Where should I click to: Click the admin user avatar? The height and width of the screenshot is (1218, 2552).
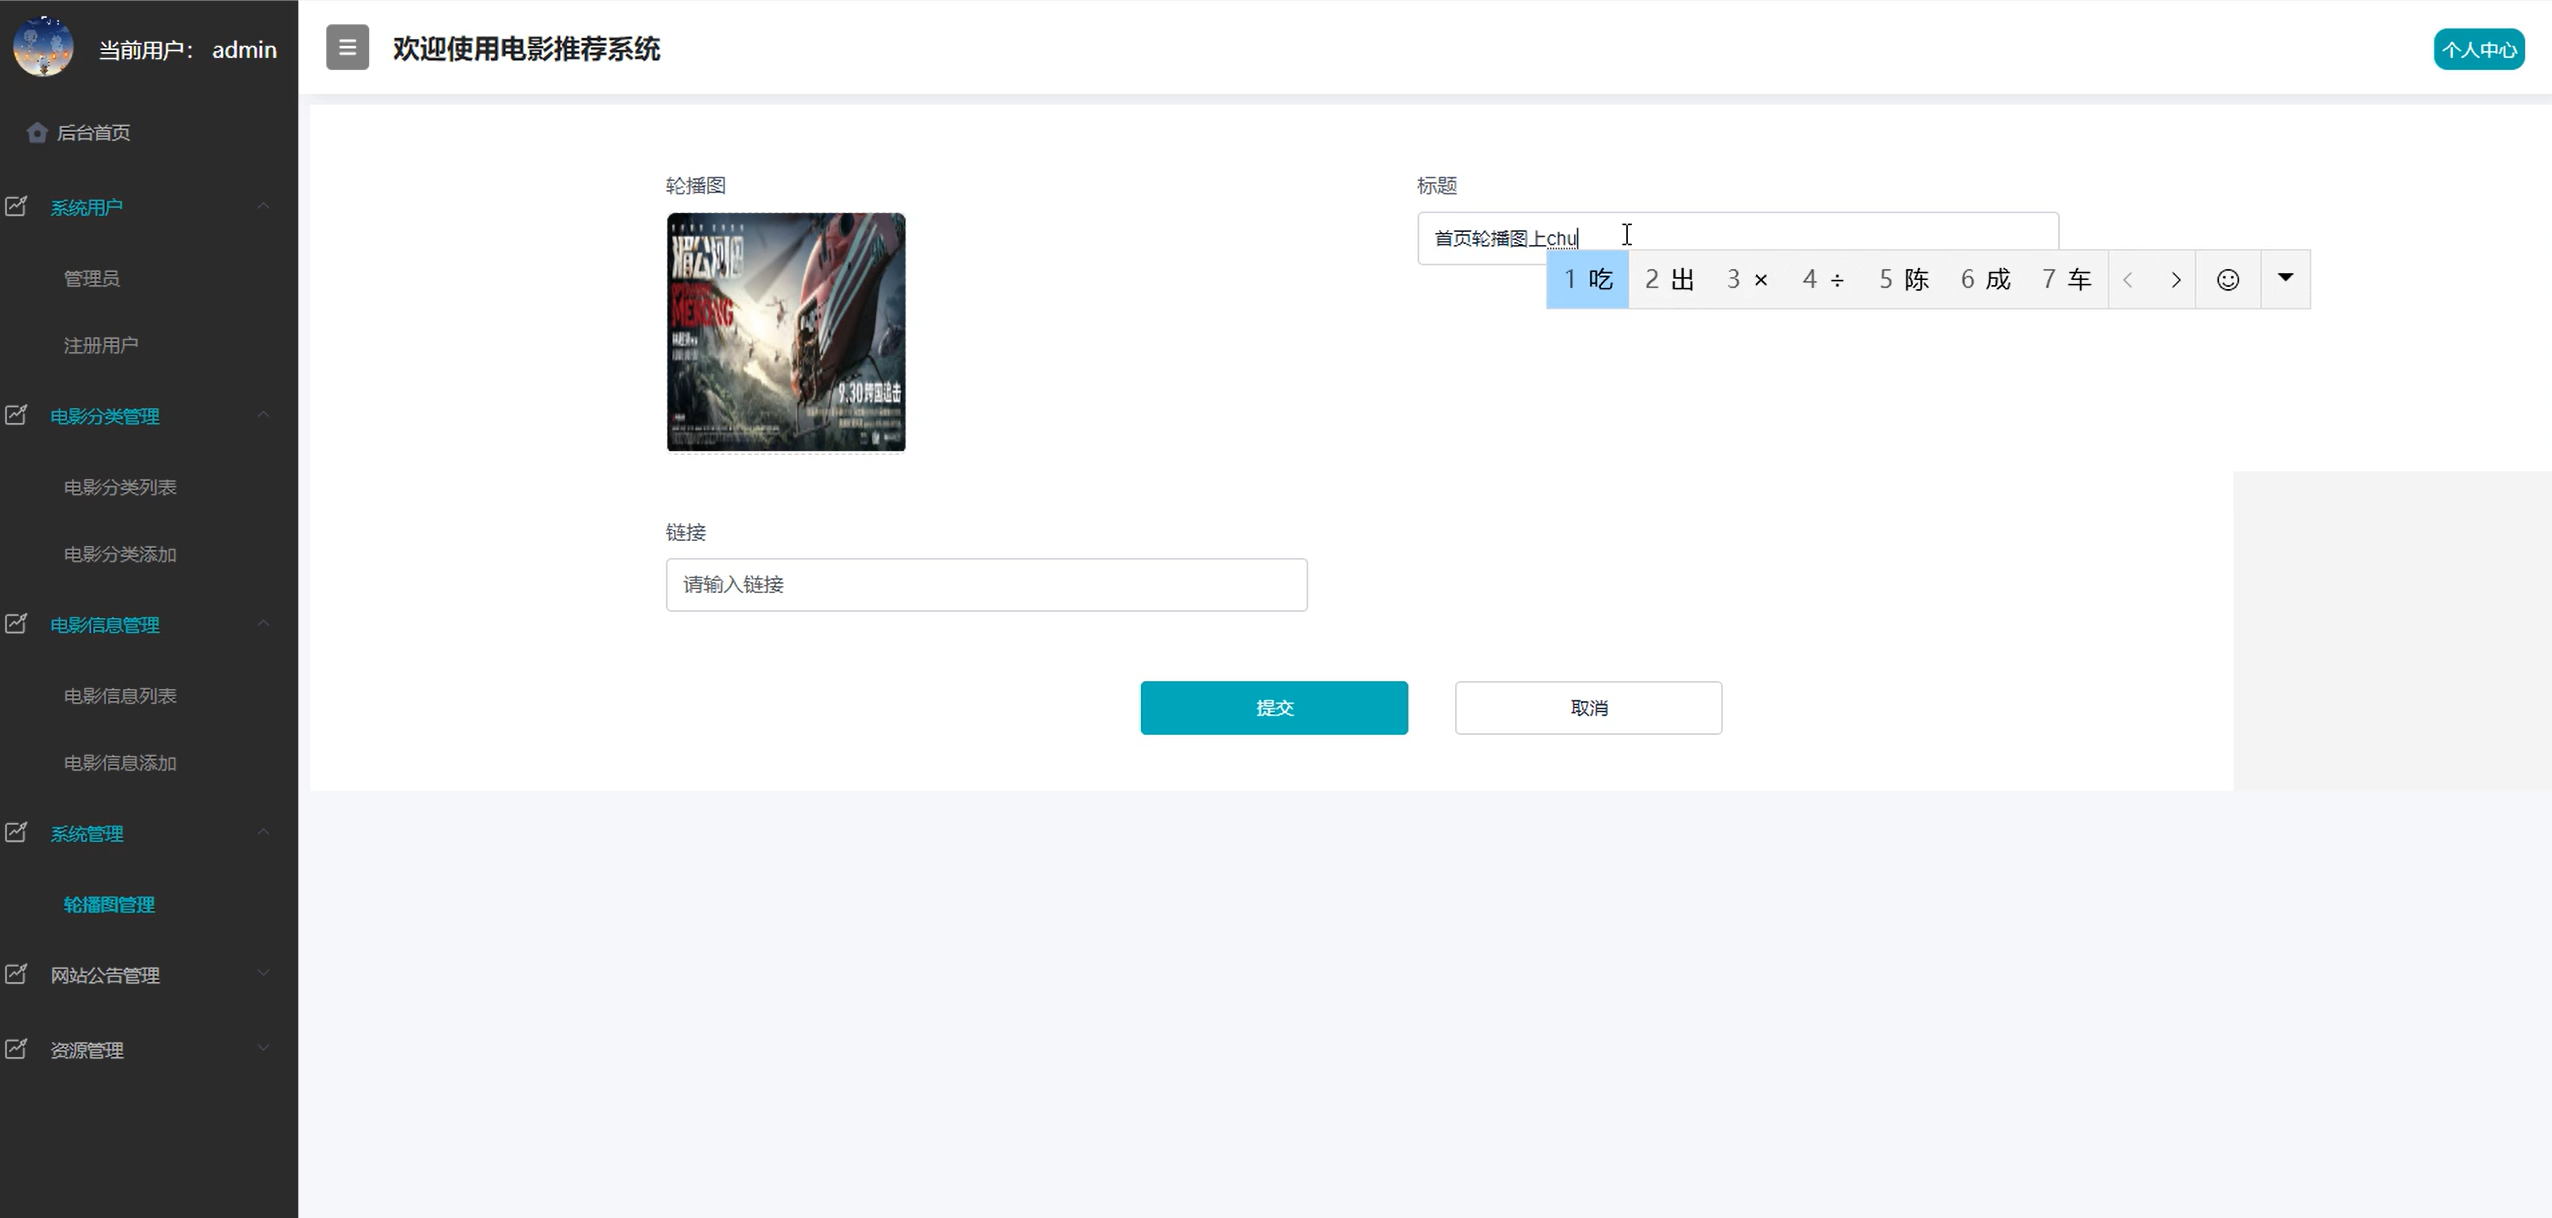pos(43,47)
